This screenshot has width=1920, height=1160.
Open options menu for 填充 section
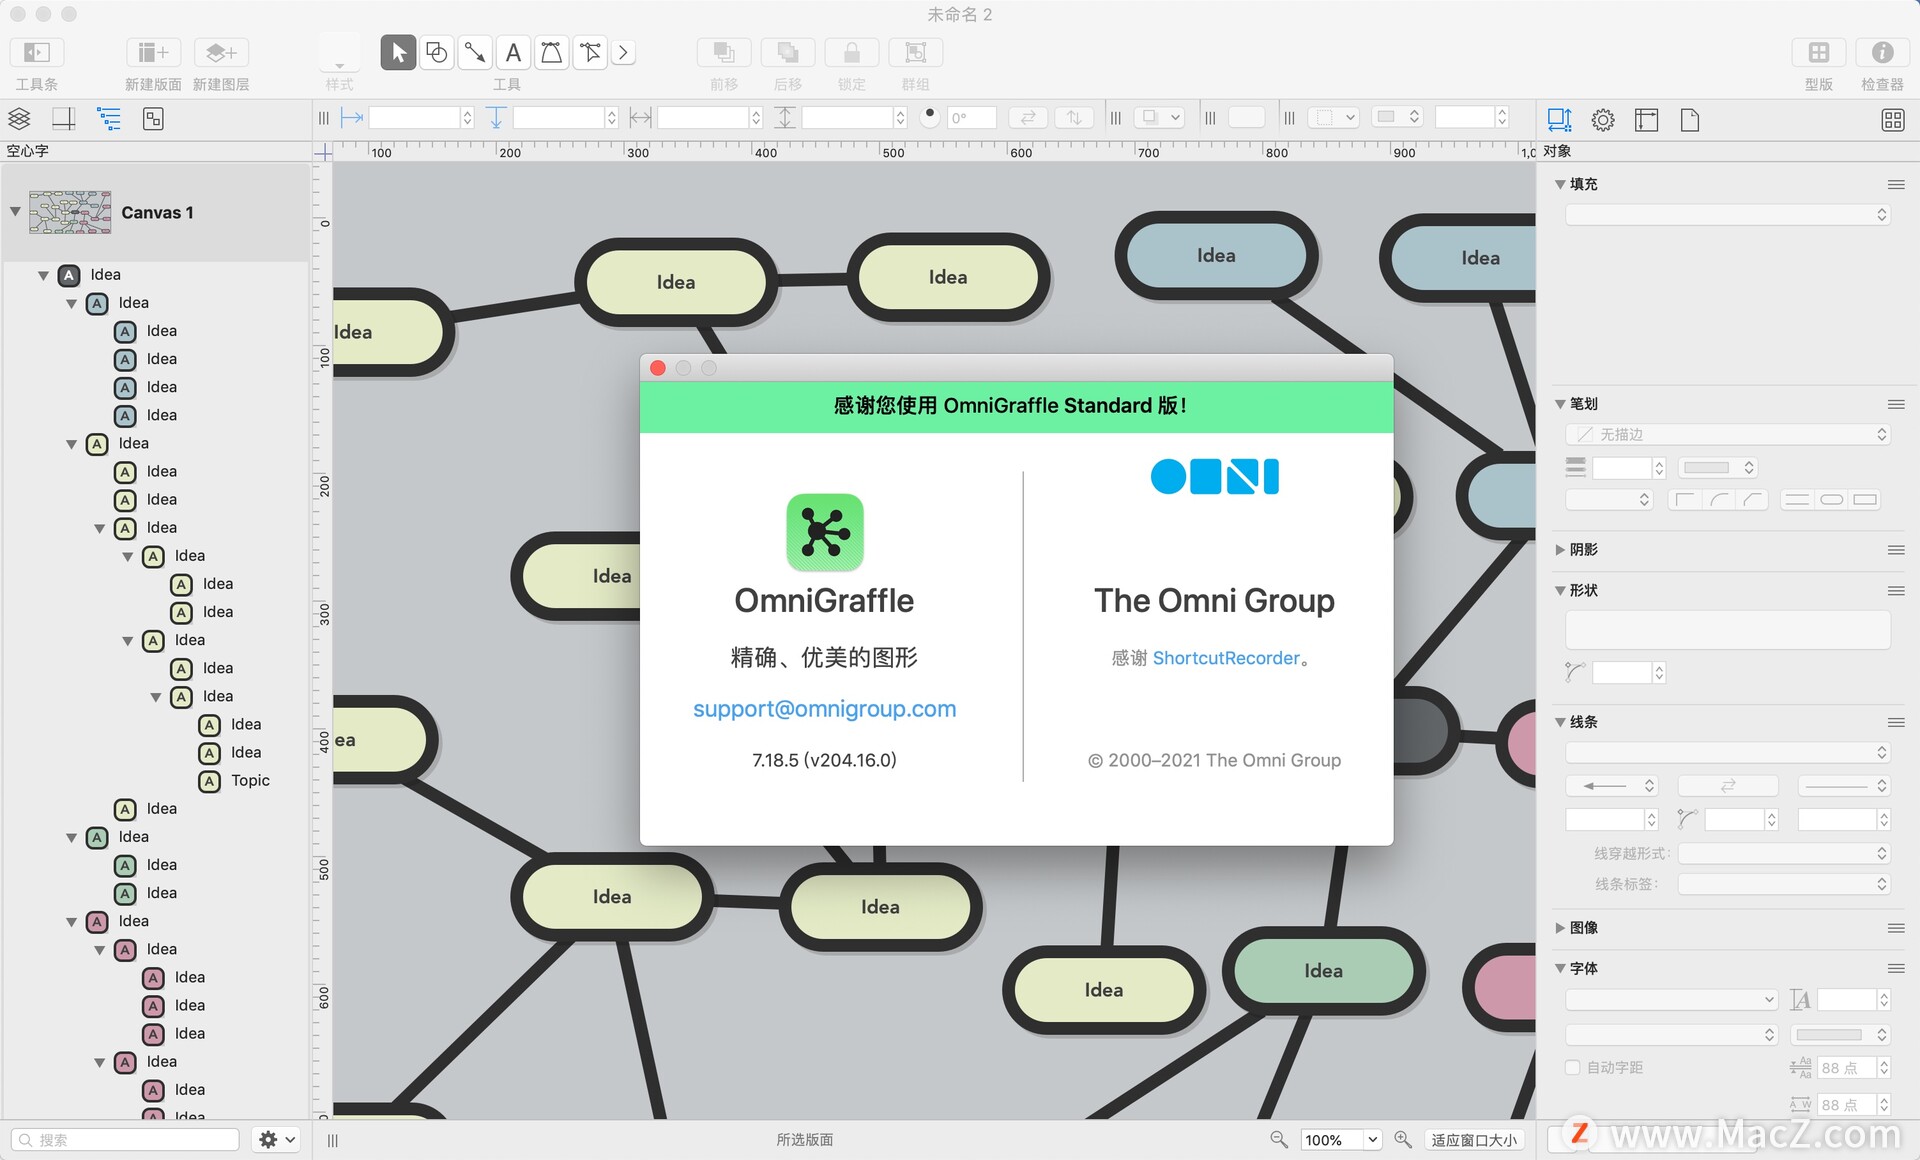pyautogui.click(x=1896, y=185)
